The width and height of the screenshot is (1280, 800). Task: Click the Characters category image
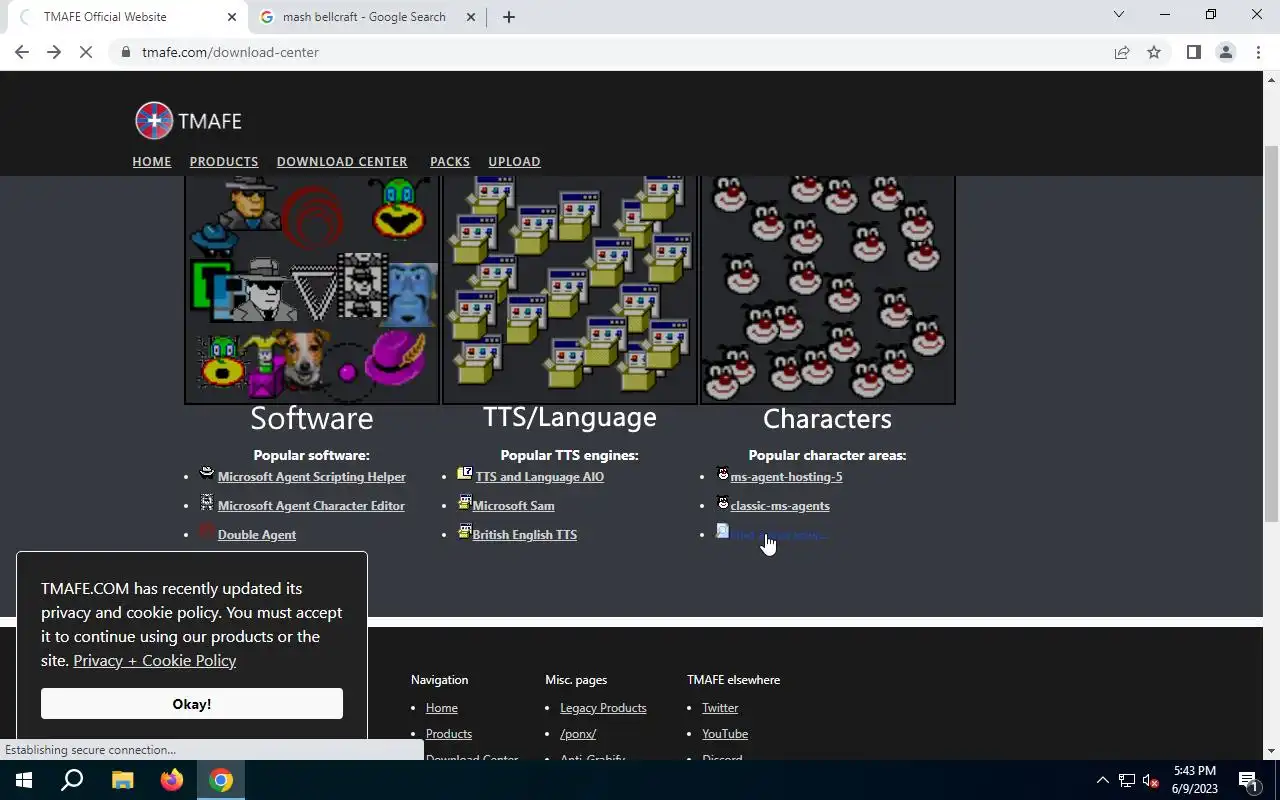(828, 290)
